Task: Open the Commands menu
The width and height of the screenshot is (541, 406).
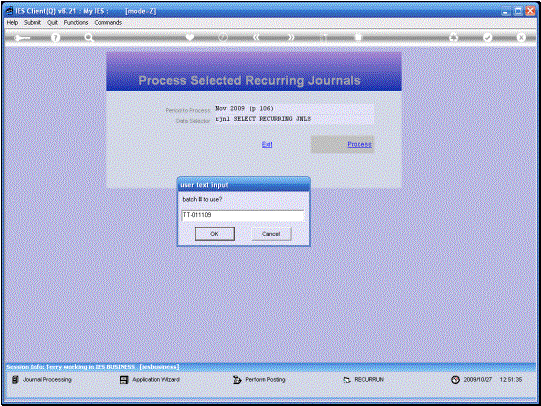Action: click(108, 22)
